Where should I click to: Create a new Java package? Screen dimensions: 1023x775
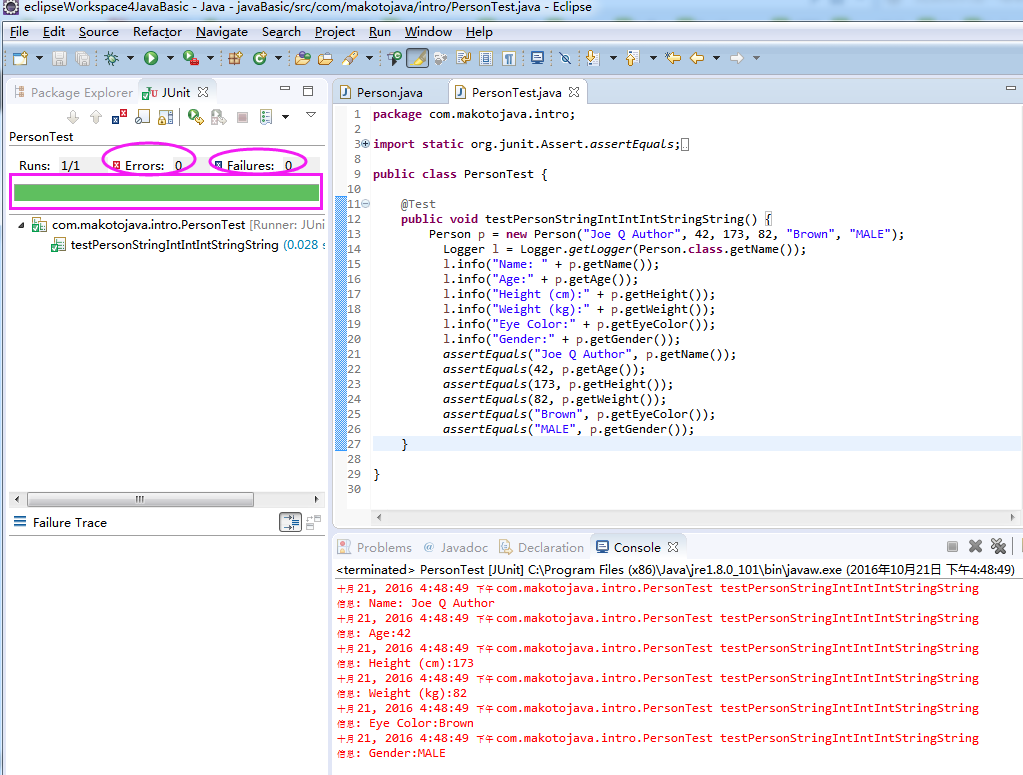[236, 59]
